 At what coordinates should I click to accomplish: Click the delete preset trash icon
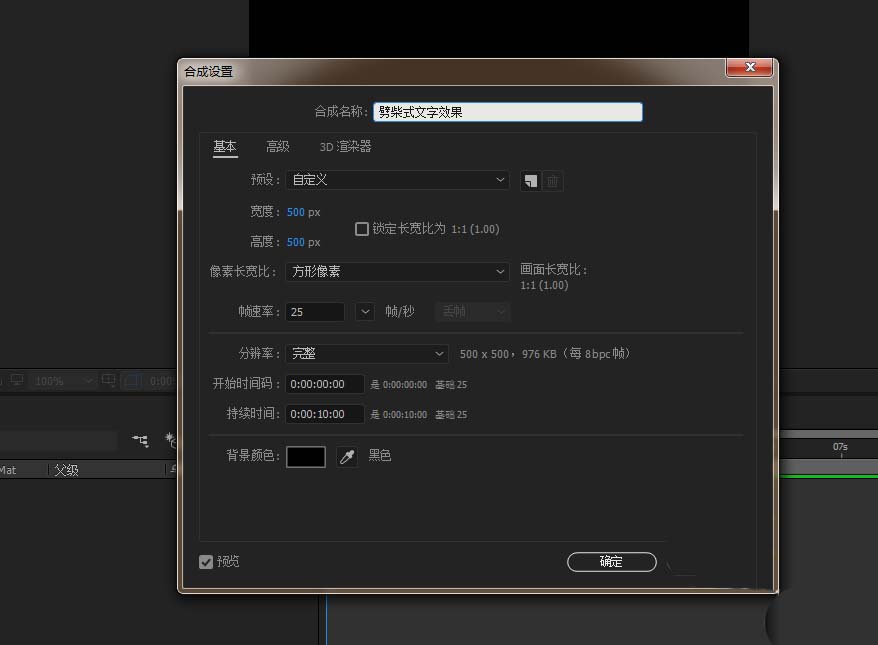[551, 181]
